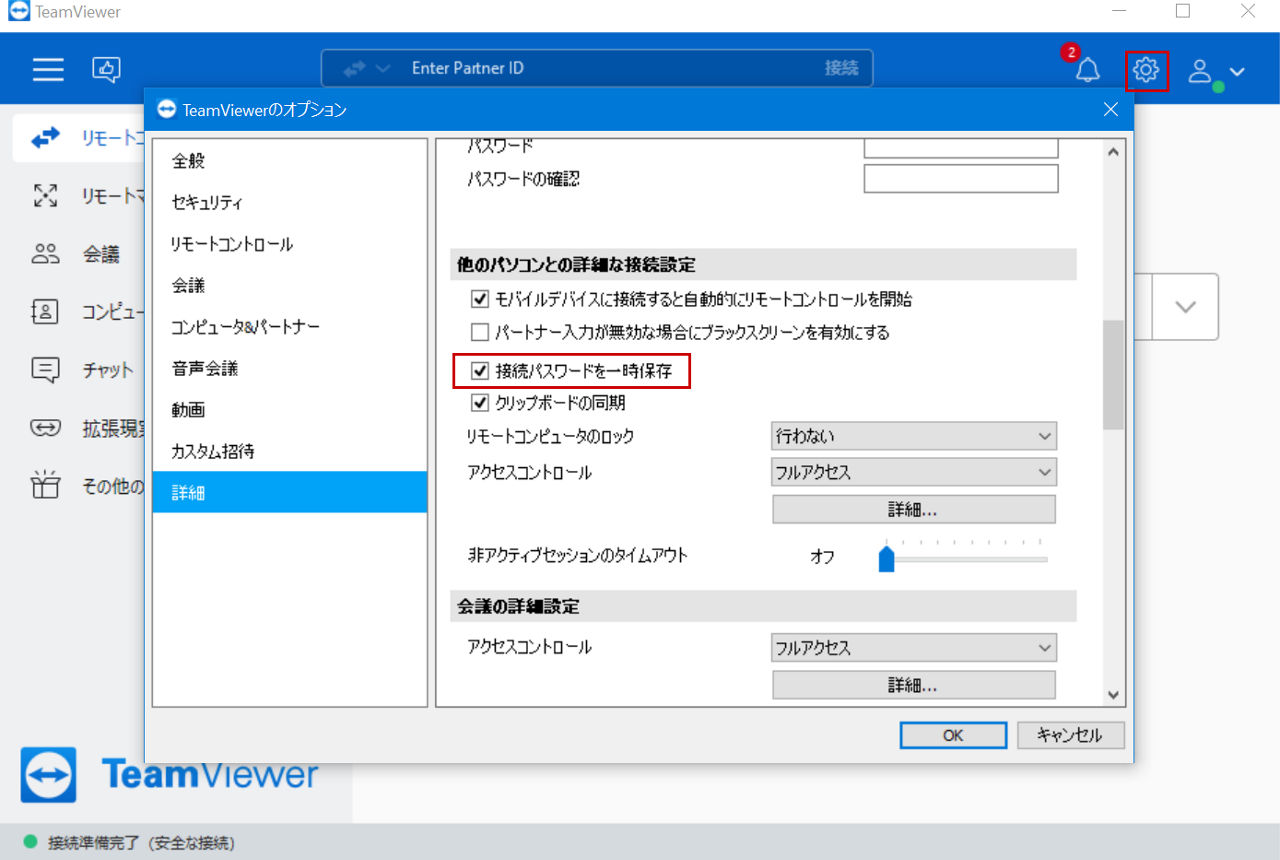Toggle 接続パスワードを一時保存 checkbox

tap(479, 372)
